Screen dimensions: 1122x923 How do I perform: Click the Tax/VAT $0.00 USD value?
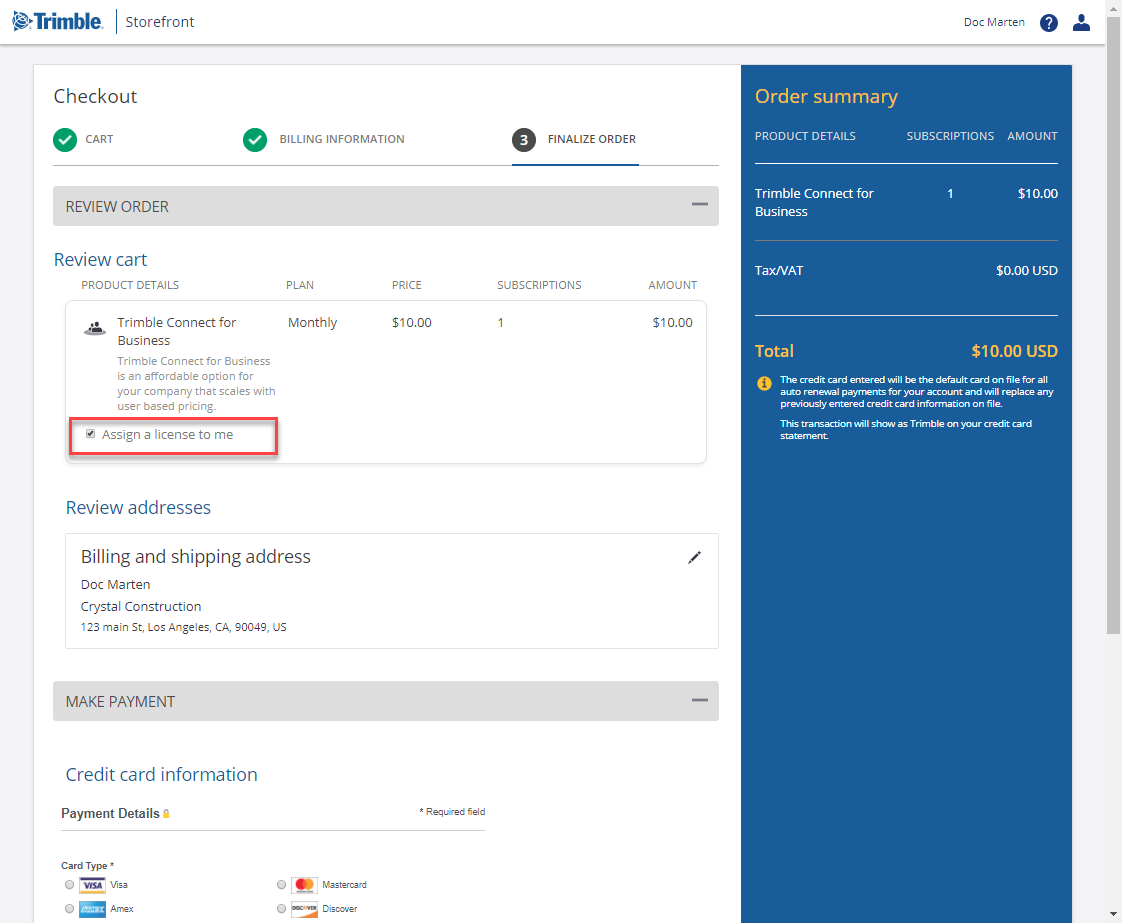pos(1027,270)
